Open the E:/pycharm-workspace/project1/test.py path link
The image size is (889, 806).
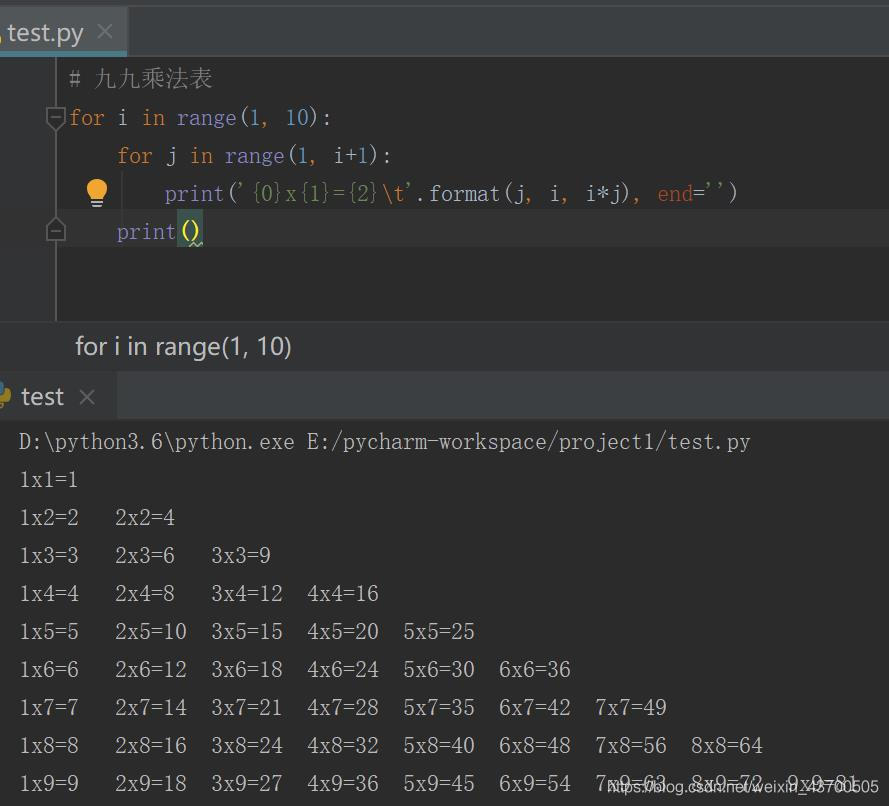528,442
